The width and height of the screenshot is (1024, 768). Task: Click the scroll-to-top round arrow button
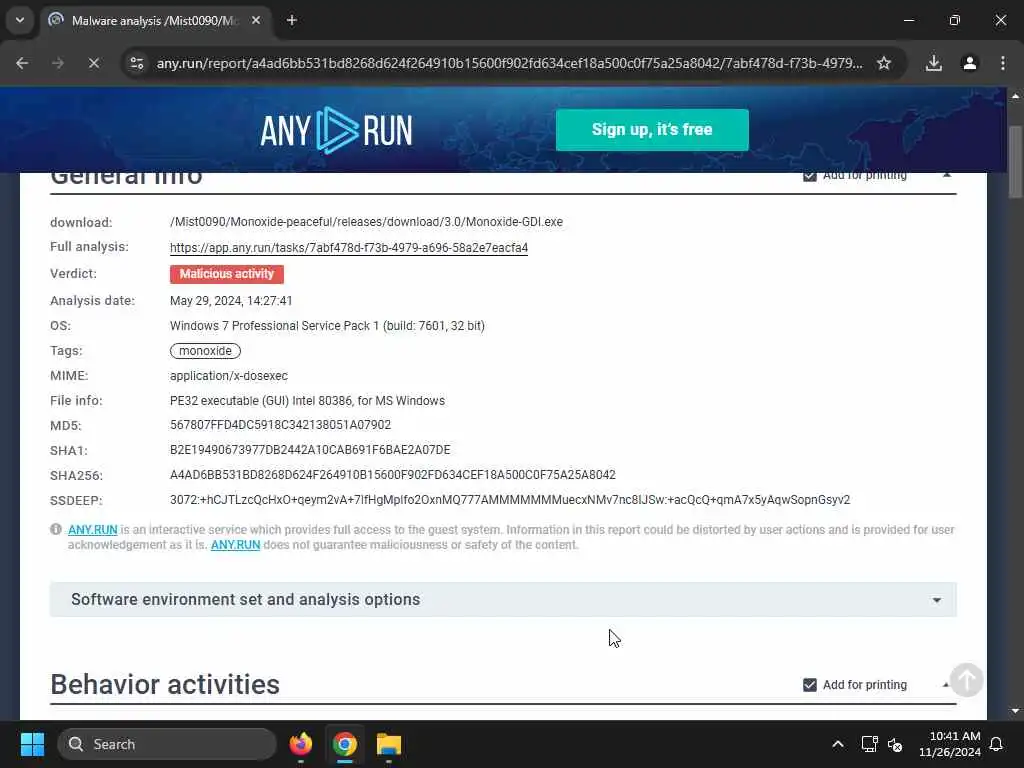pos(967,680)
